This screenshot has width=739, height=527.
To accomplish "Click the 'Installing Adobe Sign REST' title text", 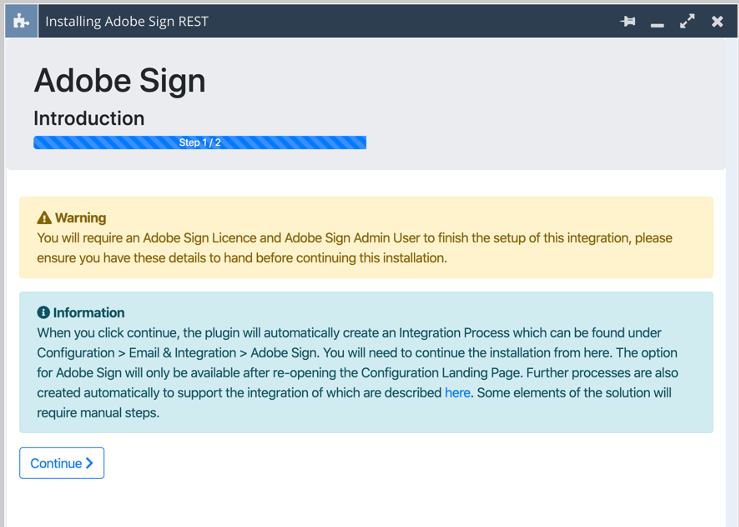I will pos(127,21).
